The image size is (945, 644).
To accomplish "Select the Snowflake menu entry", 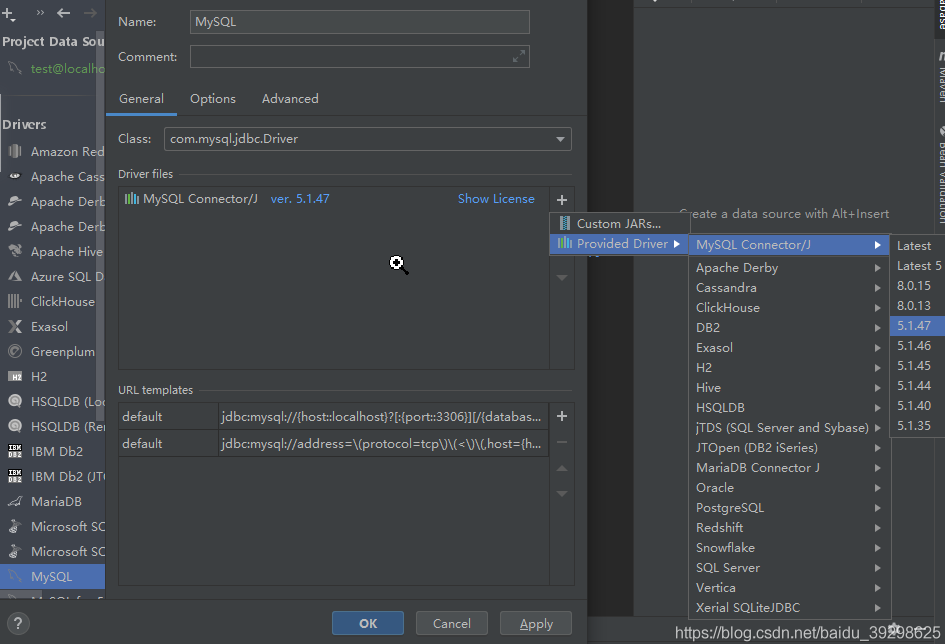I will point(789,548).
